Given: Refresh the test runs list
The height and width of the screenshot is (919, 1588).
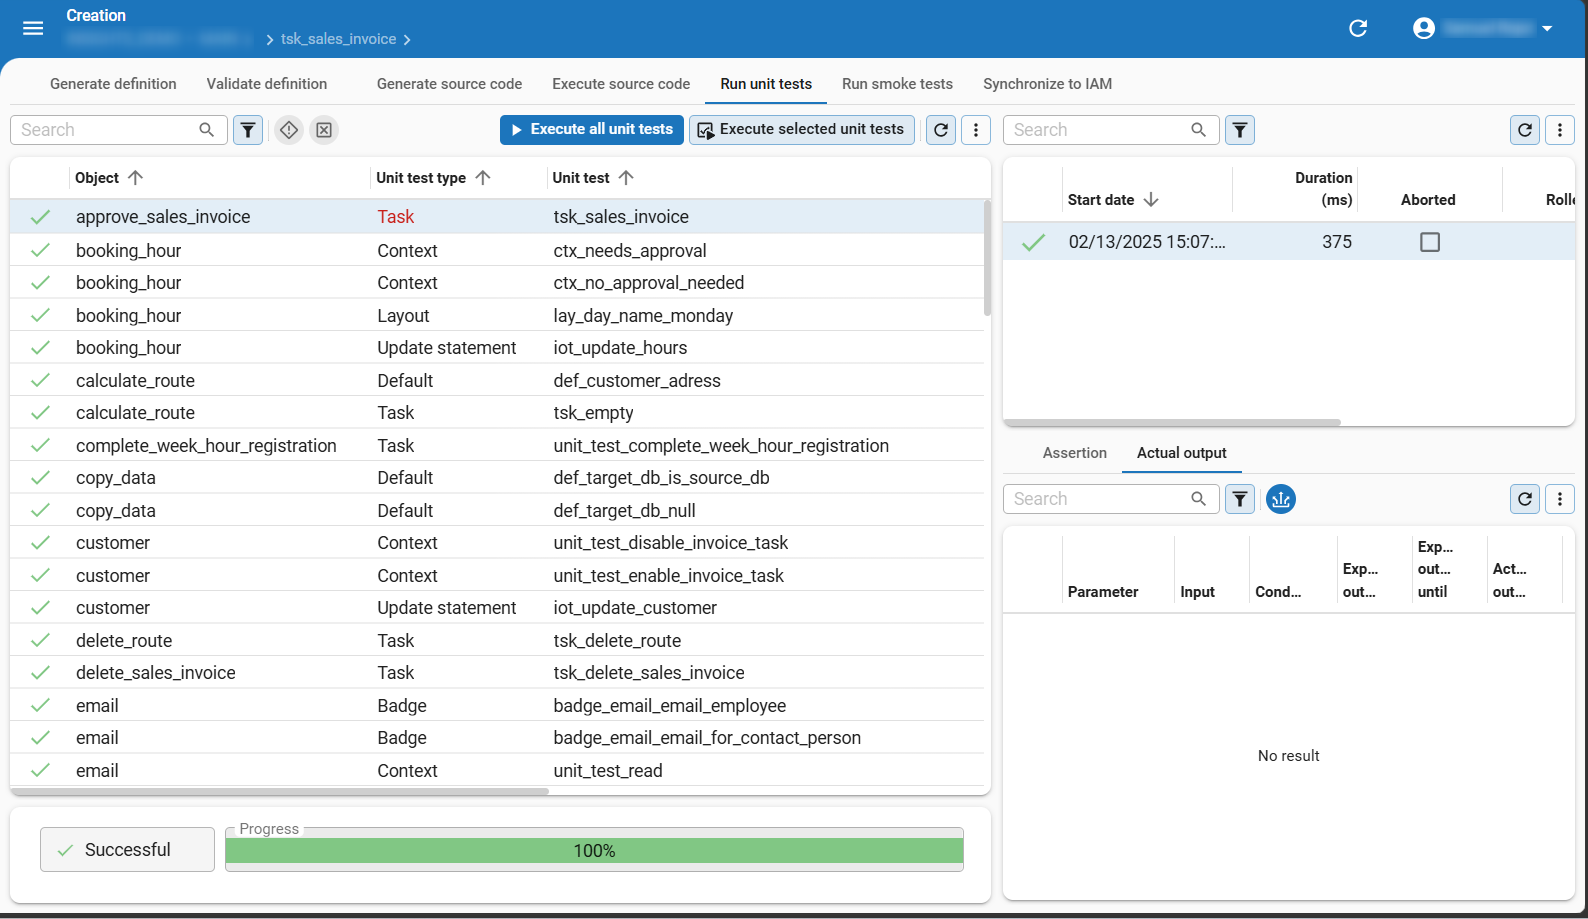Looking at the screenshot, I should [x=1525, y=130].
